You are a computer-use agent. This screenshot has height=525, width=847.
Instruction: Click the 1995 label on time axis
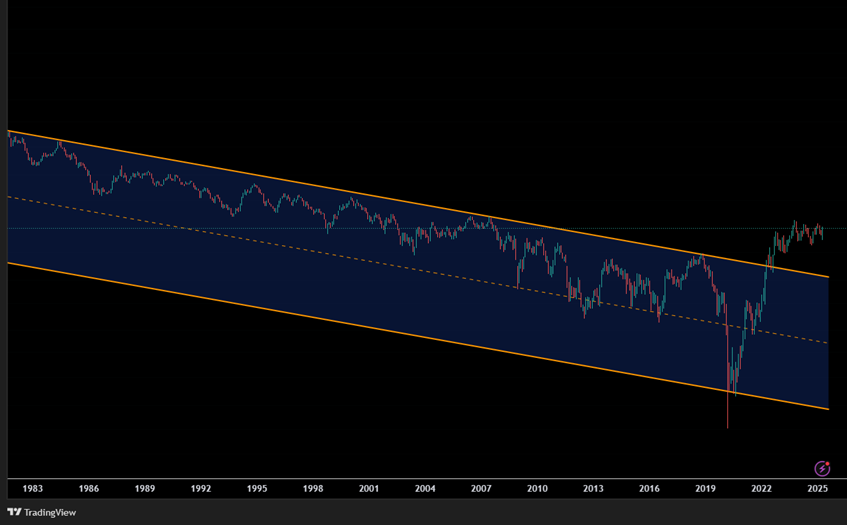[x=257, y=488]
